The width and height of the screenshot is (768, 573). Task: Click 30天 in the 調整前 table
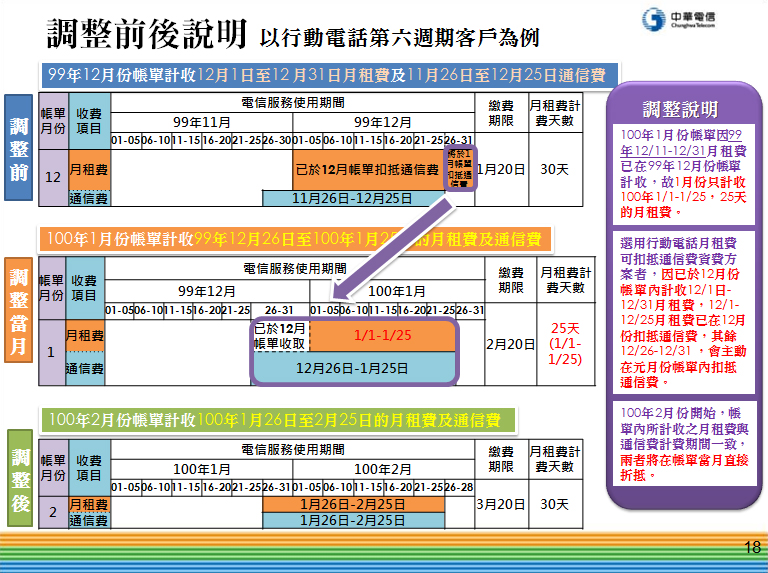pos(555,169)
